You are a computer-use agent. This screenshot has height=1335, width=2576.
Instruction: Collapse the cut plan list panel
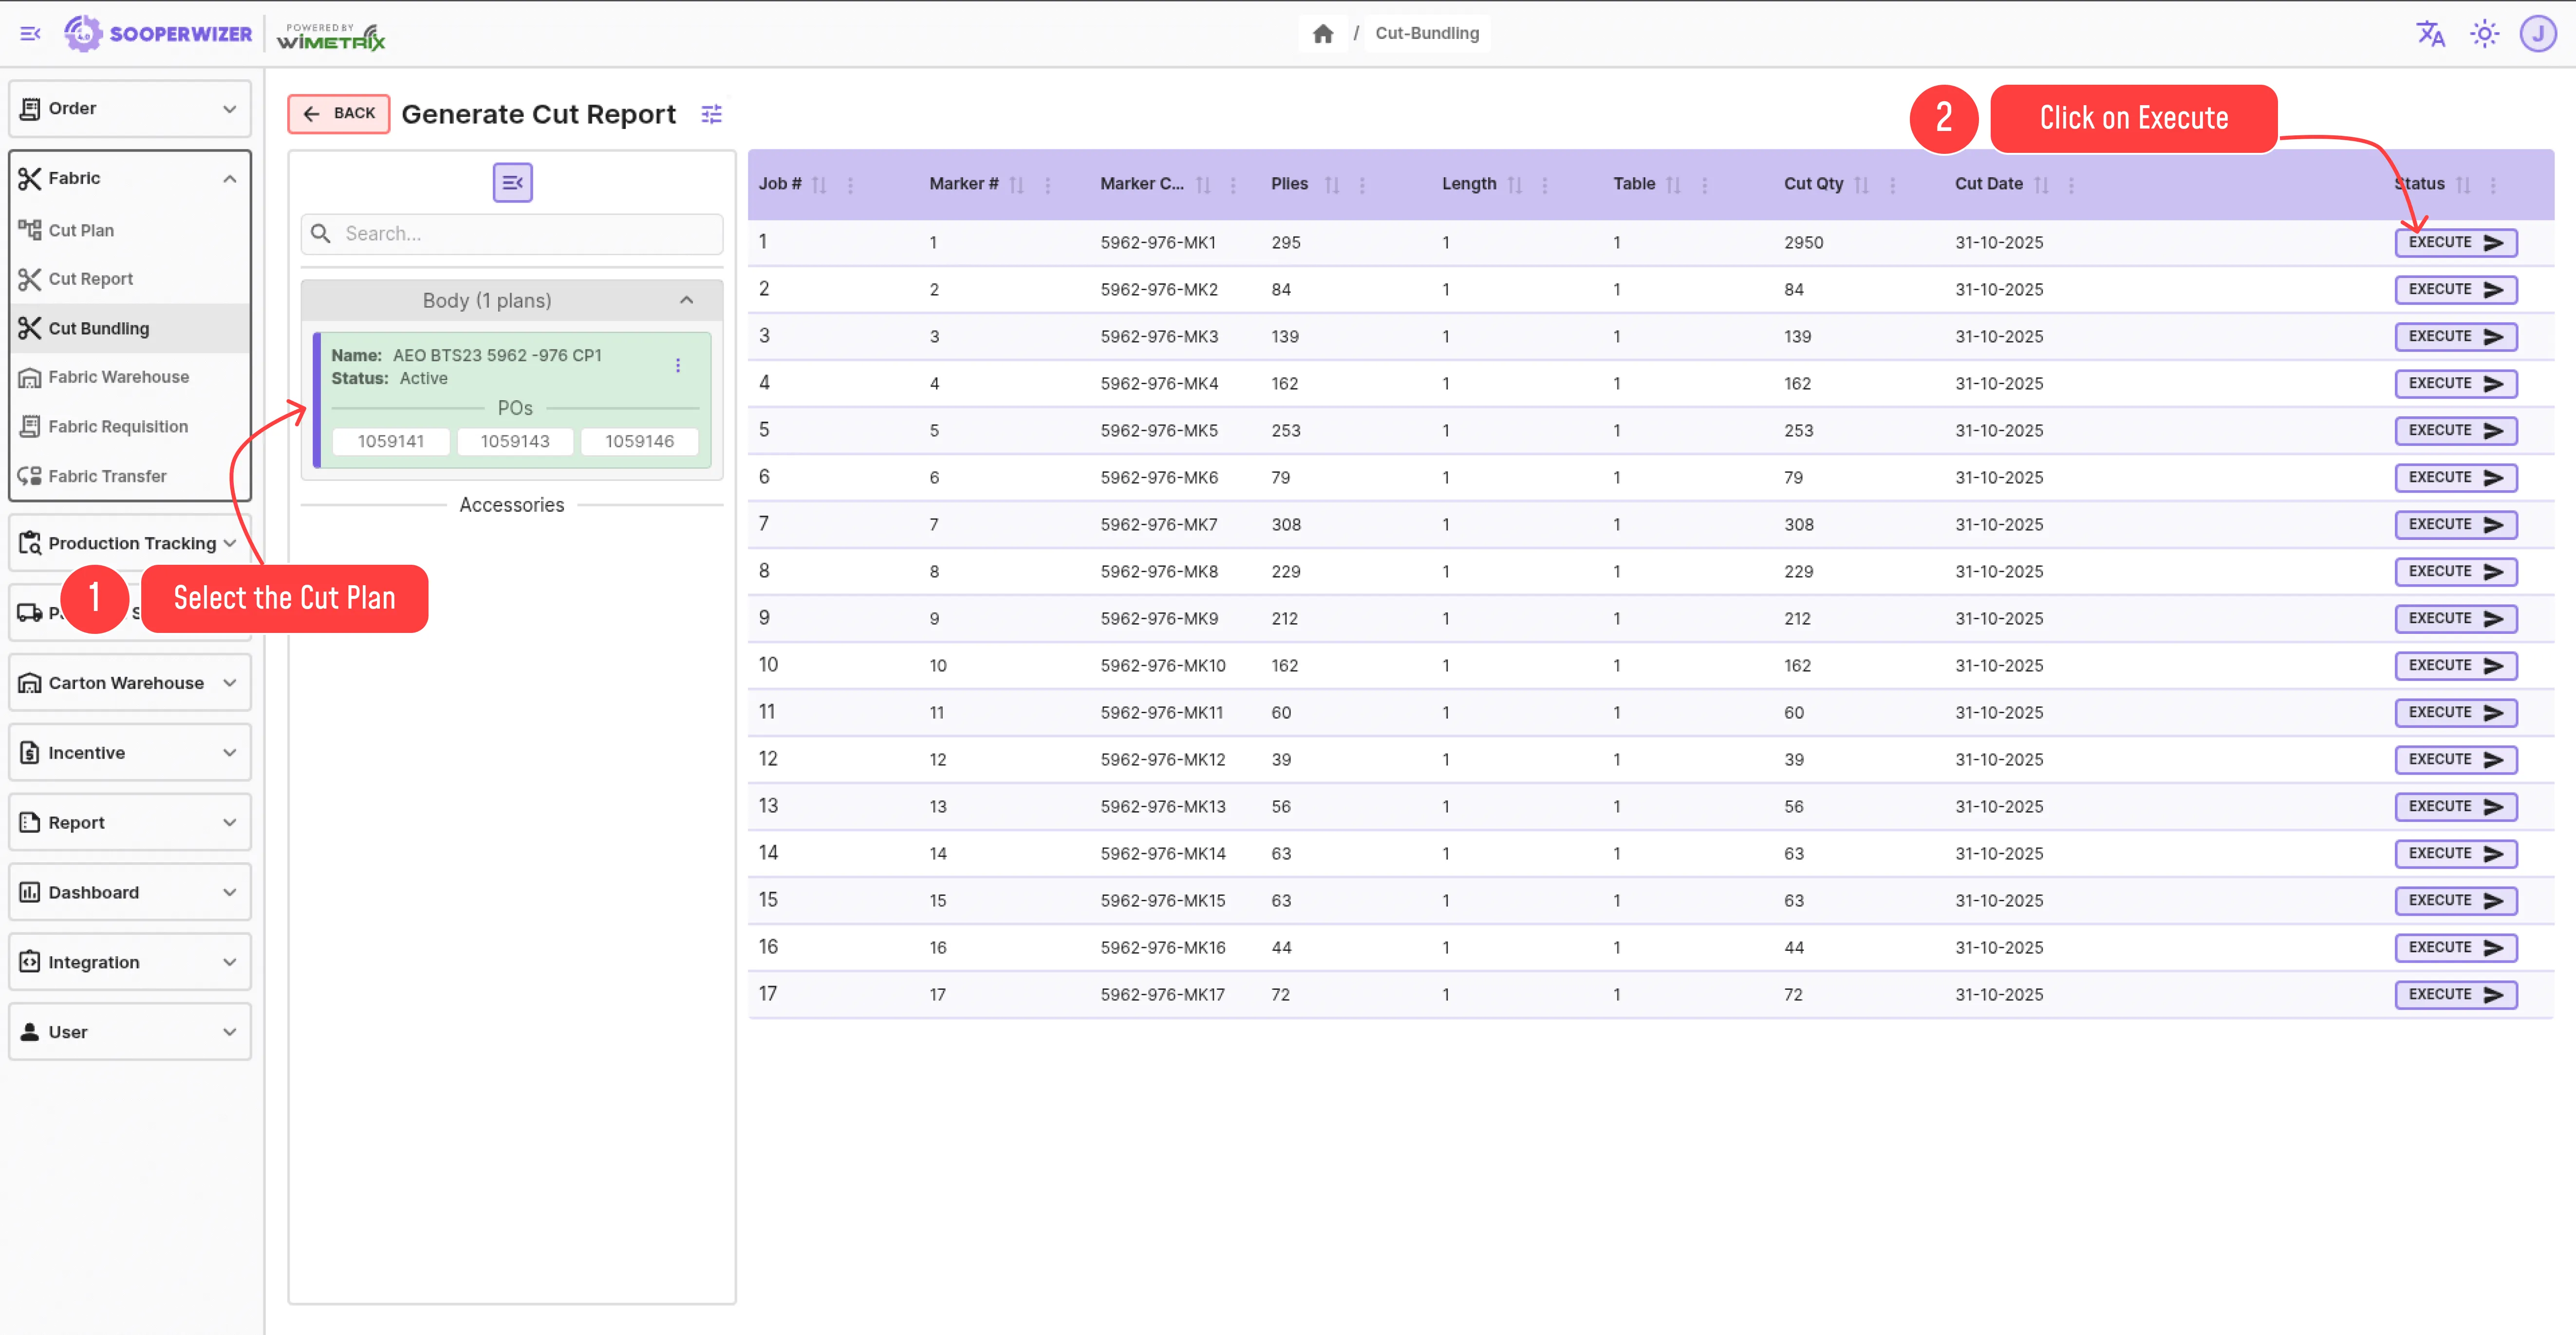[512, 182]
